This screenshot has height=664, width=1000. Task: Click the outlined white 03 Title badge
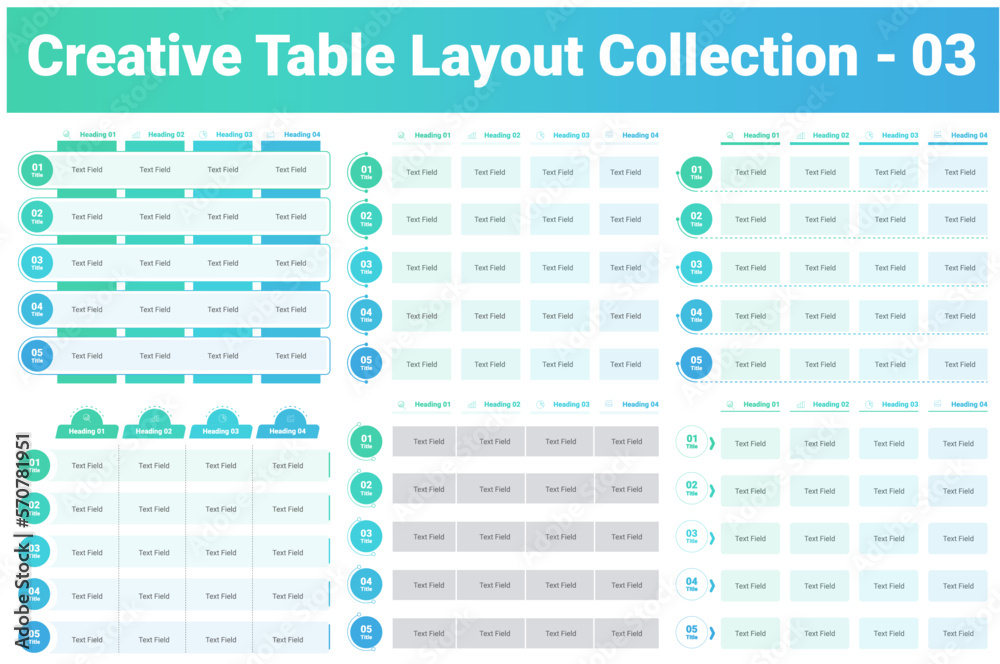pos(691,536)
